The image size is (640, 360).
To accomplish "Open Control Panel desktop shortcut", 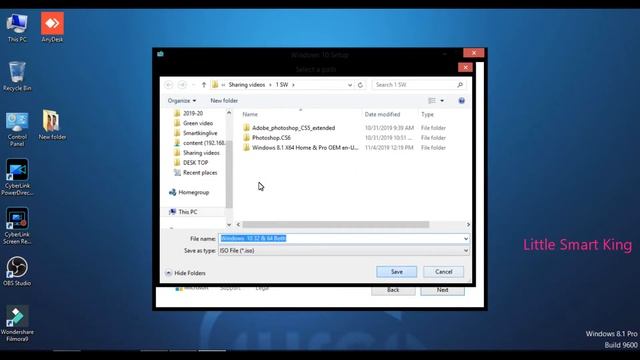I will 17,129.
